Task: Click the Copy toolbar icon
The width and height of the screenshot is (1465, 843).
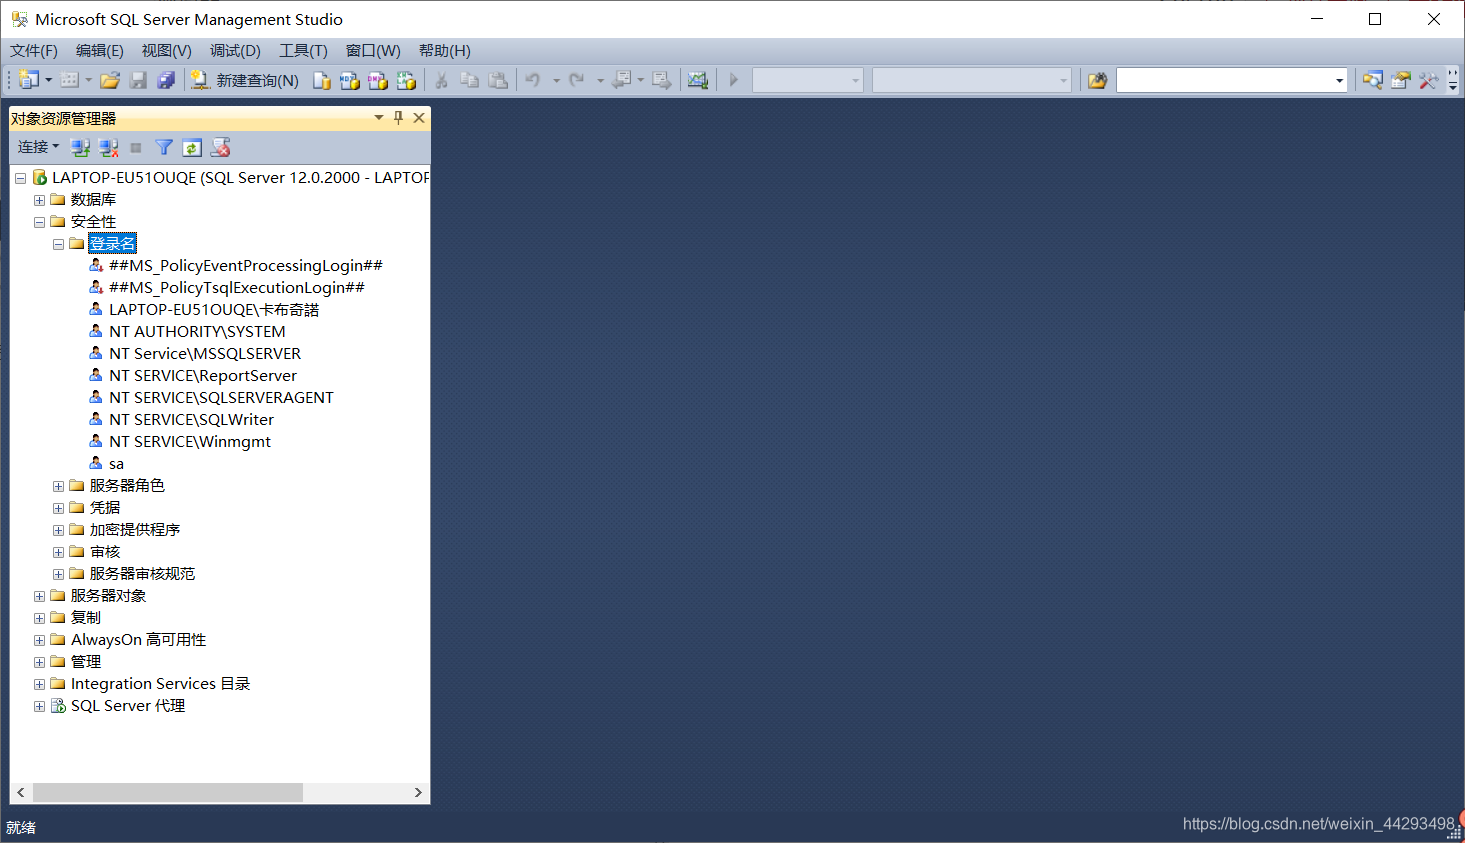Action: pyautogui.click(x=469, y=80)
